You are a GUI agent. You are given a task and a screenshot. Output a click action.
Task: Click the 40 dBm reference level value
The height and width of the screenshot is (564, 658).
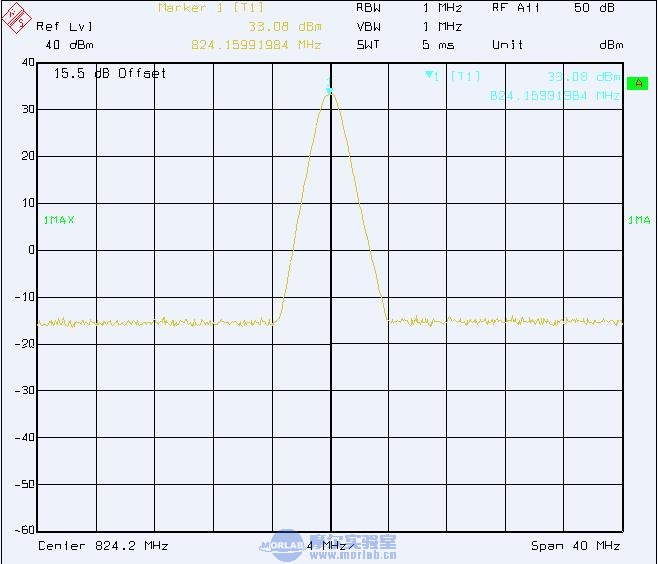[69, 44]
